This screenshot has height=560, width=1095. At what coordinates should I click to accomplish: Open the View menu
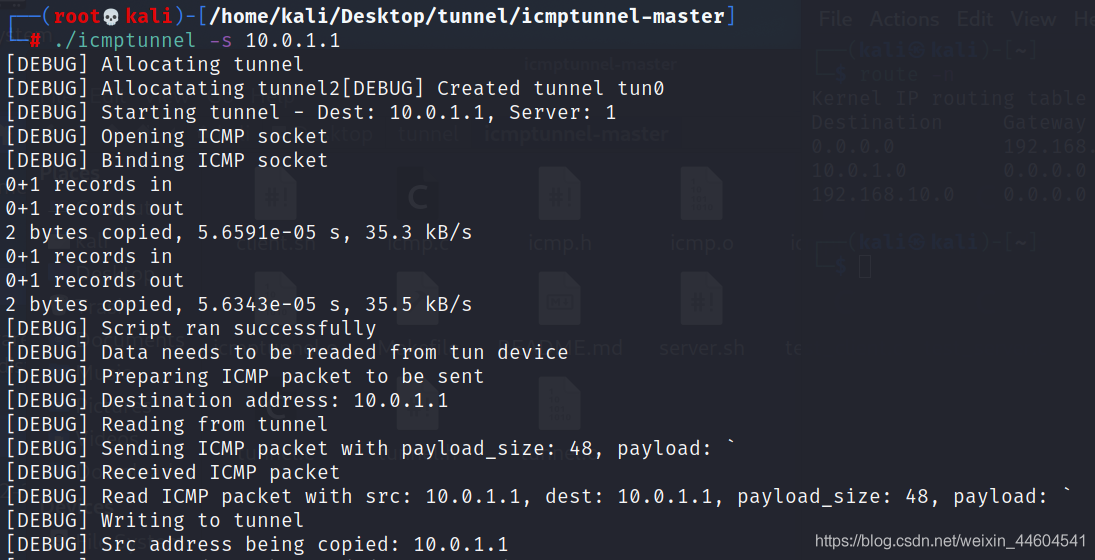1034,19
